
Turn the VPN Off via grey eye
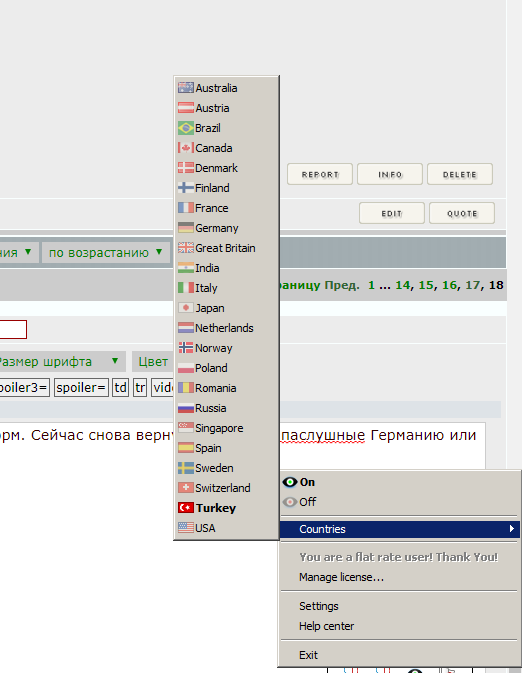(x=290, y=502)
